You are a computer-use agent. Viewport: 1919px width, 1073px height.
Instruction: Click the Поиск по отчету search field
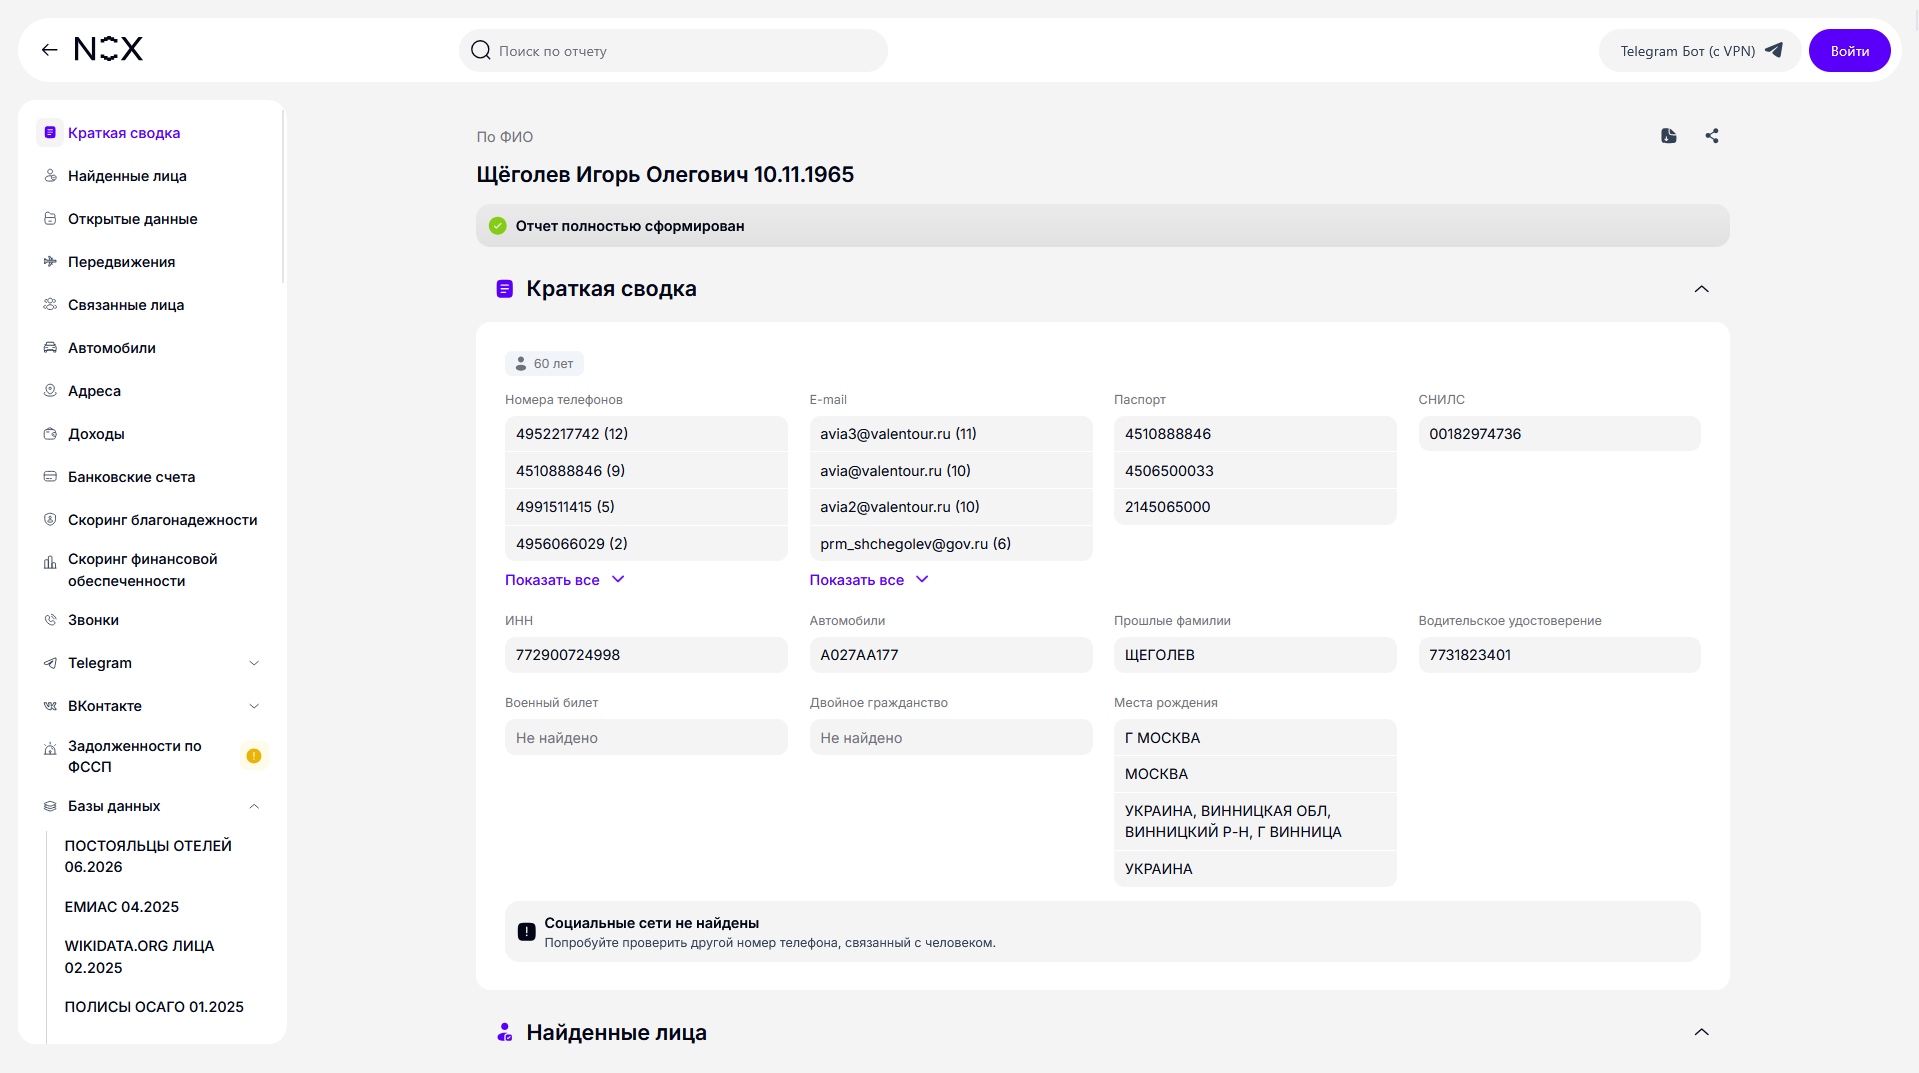pos(673,50)
